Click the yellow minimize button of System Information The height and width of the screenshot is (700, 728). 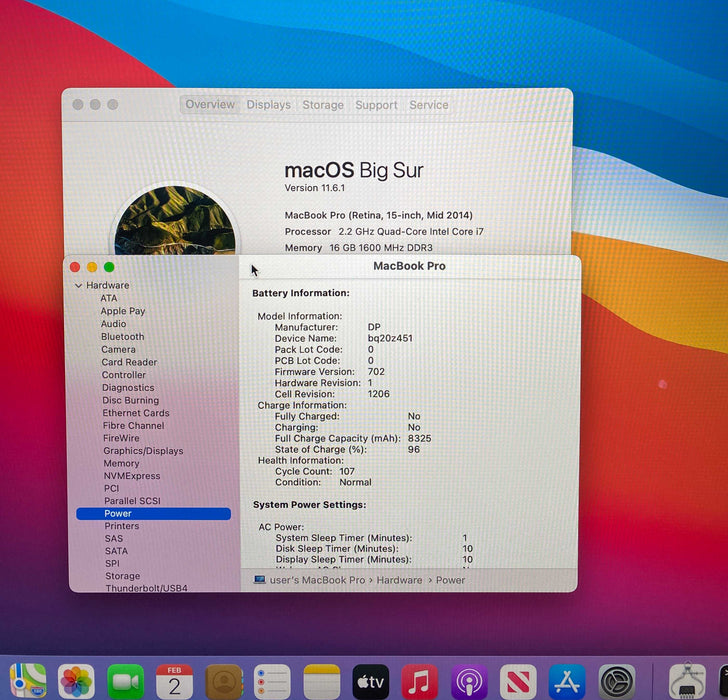(92, 267)
